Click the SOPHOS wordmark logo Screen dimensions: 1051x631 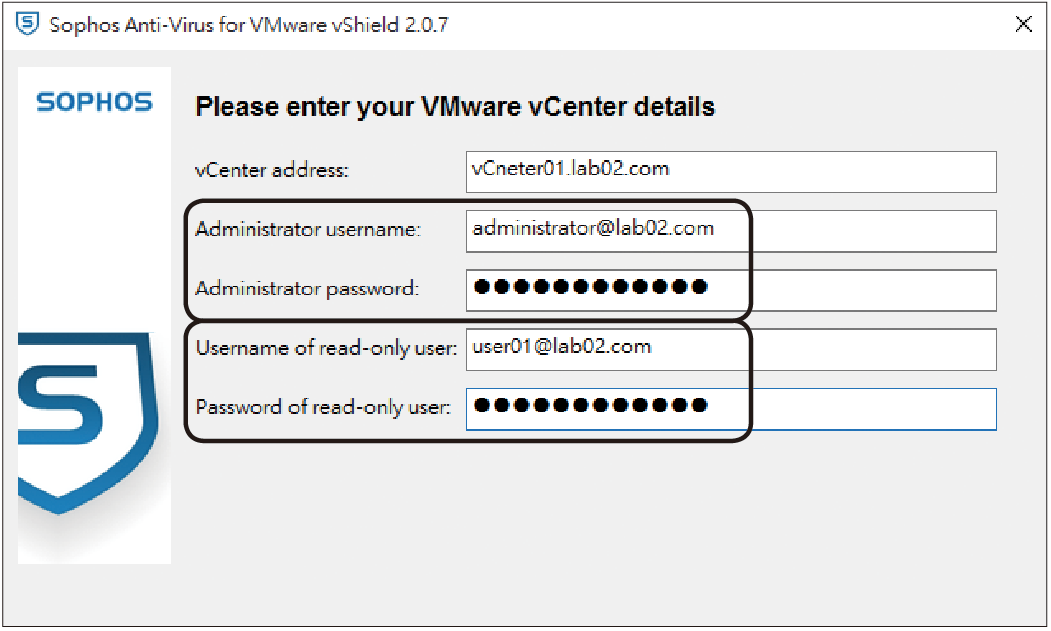click(95, 102)
